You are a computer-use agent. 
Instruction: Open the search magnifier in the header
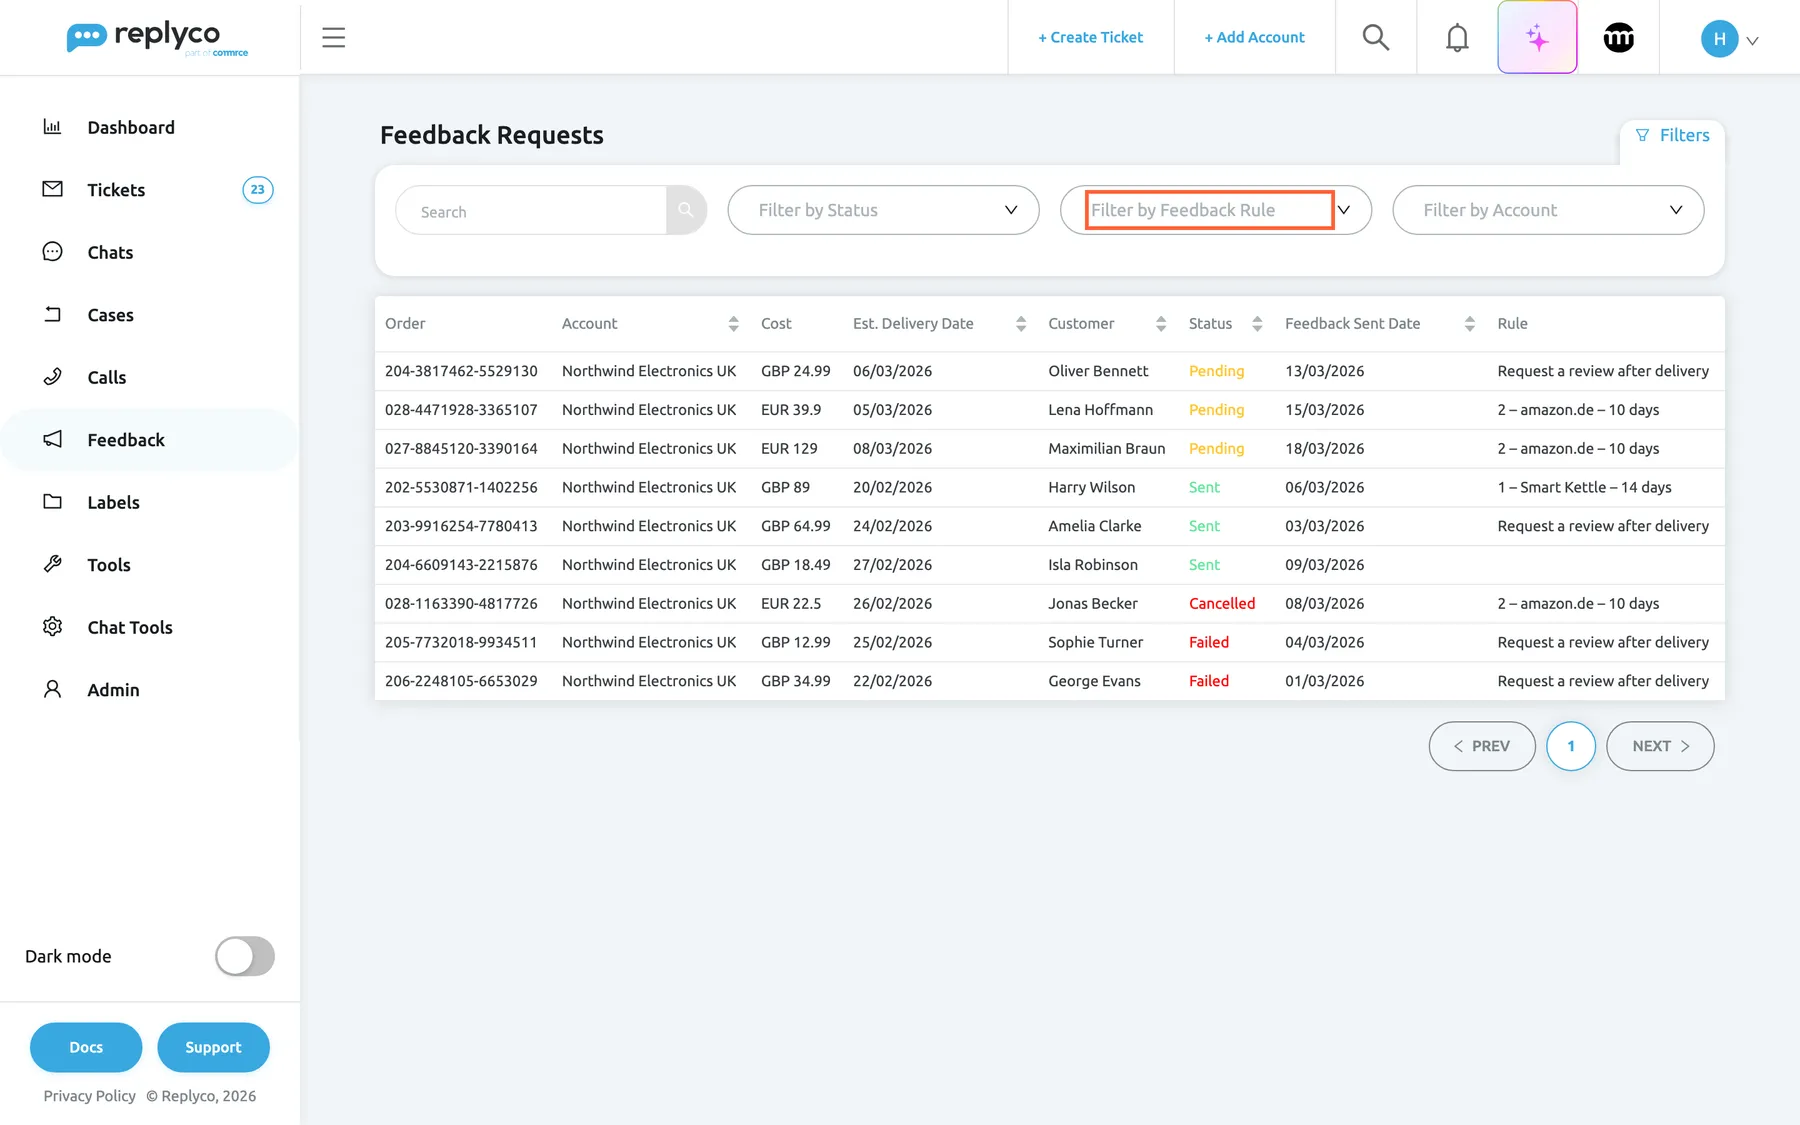tap(1376, 38)
